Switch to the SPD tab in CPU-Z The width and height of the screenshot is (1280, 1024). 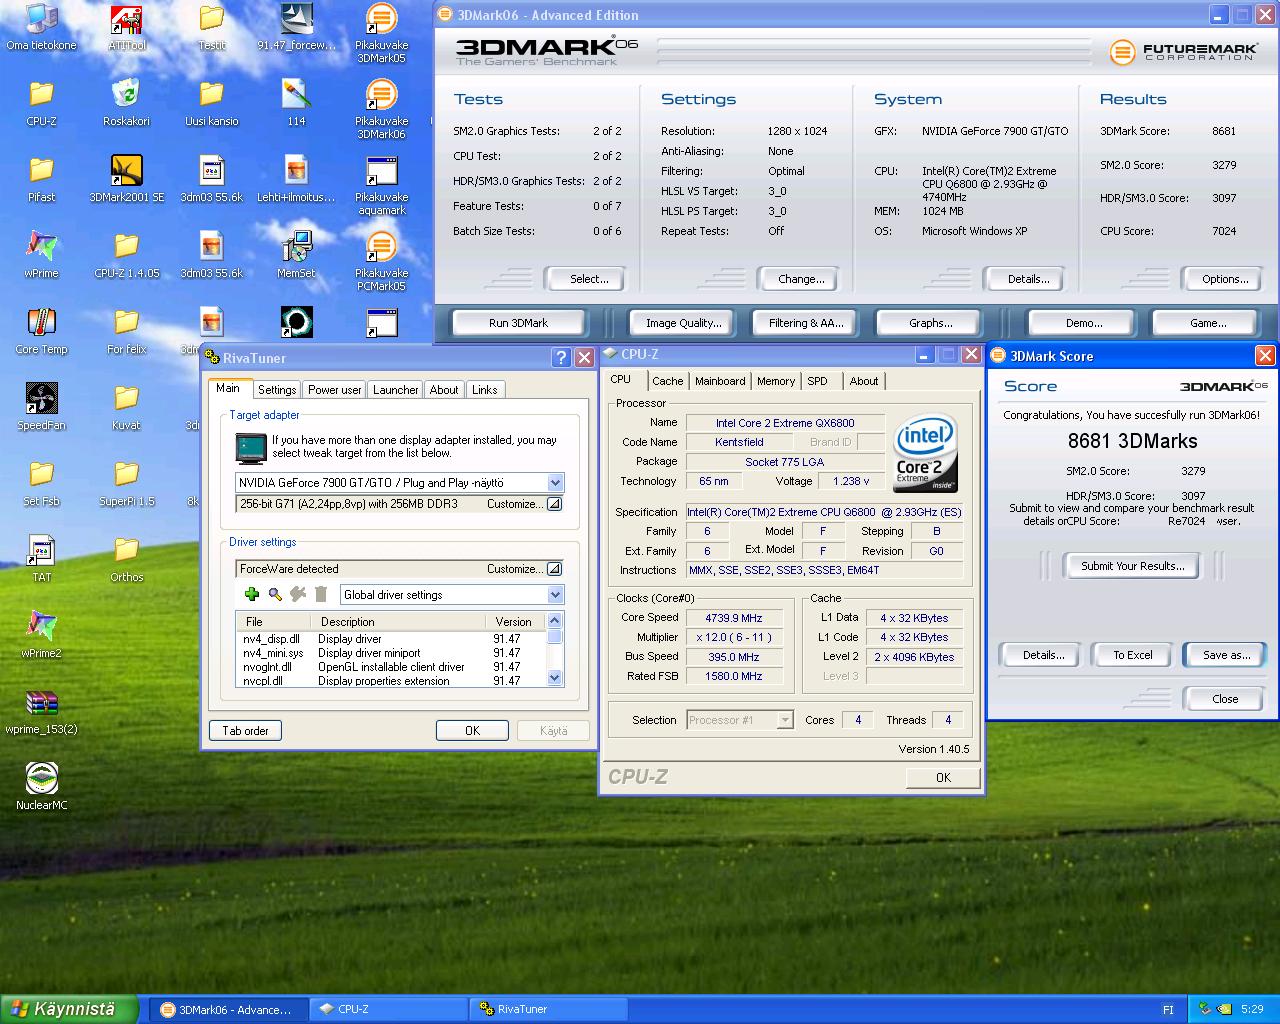(817, 381)
